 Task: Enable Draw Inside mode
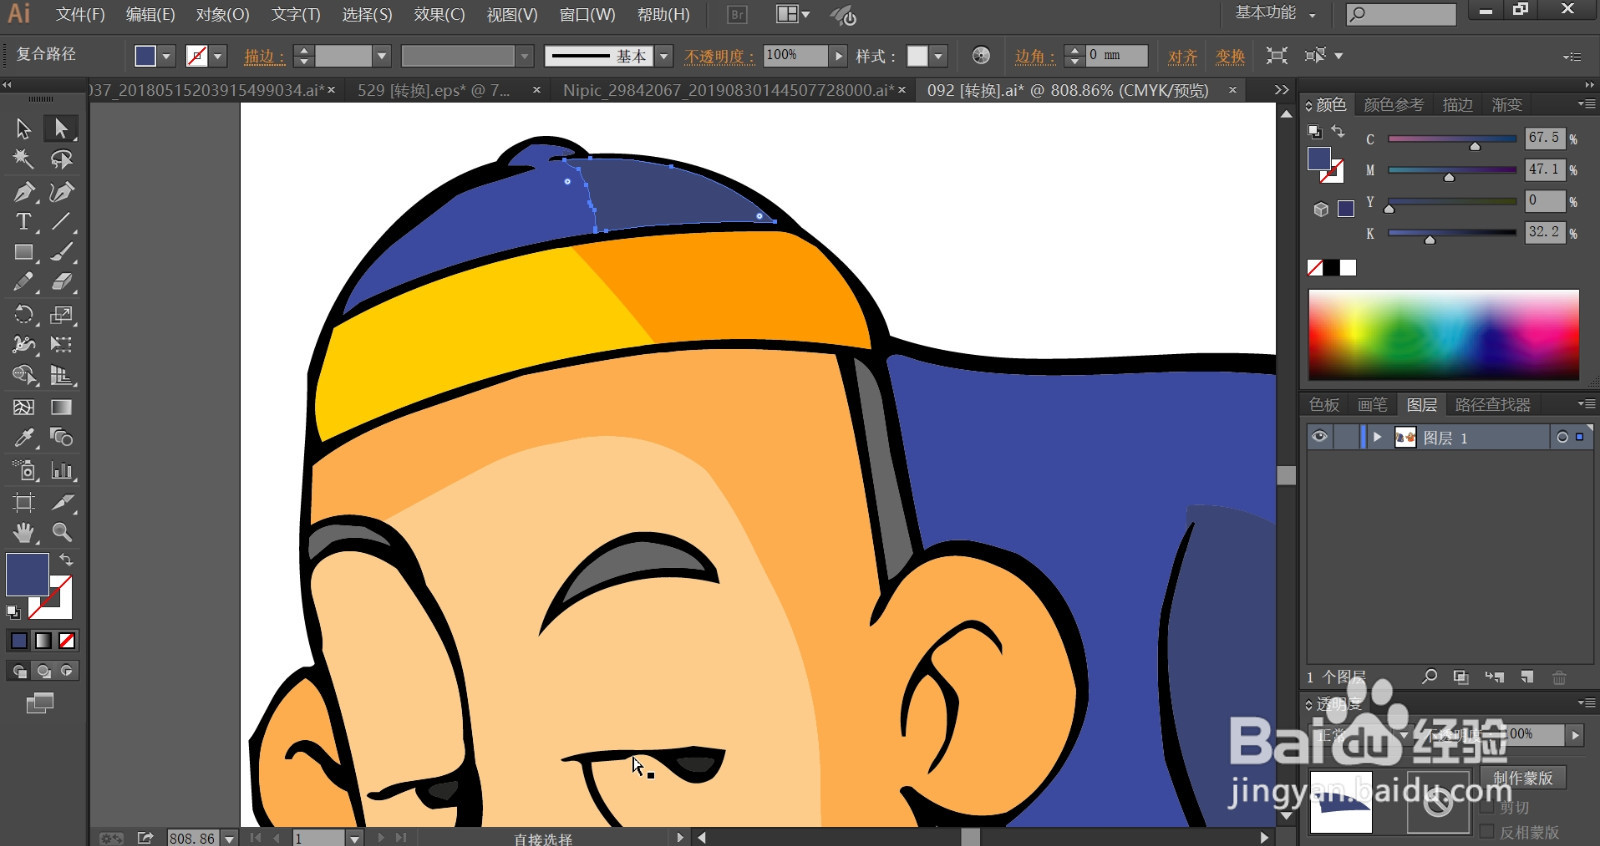[67, 671]
